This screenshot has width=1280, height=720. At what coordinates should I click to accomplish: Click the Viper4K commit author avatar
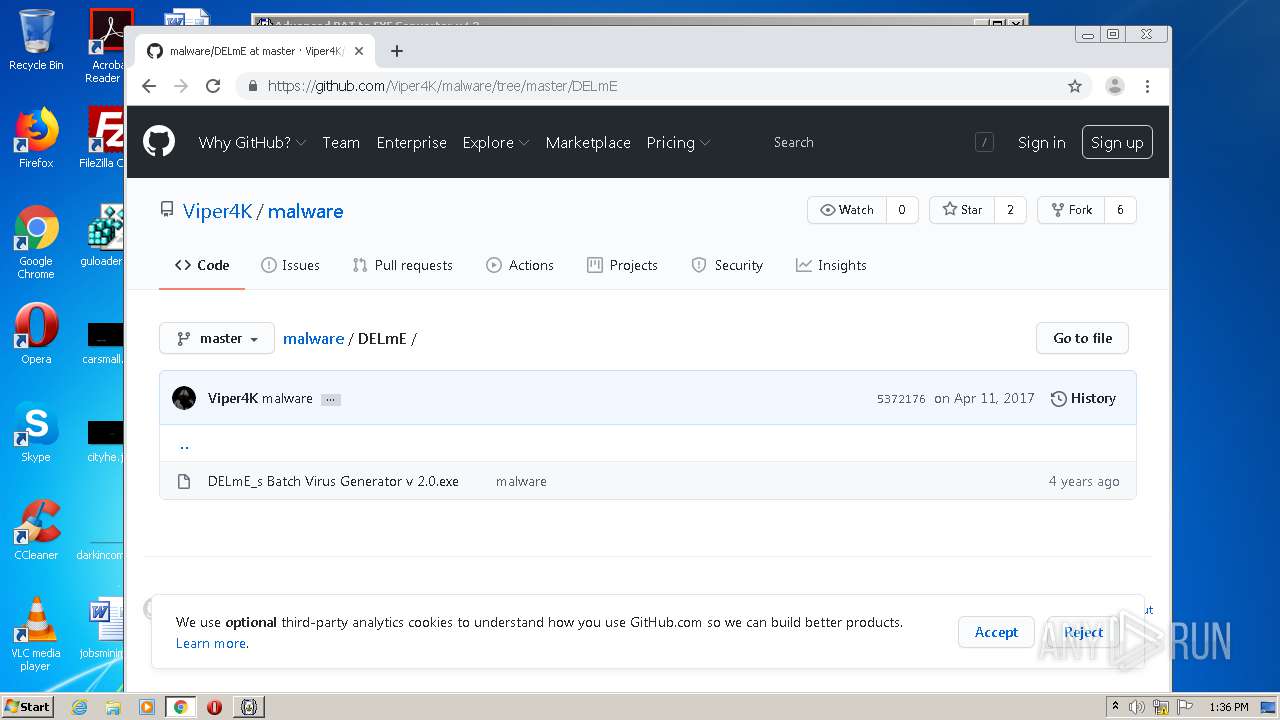coord(184,398)
